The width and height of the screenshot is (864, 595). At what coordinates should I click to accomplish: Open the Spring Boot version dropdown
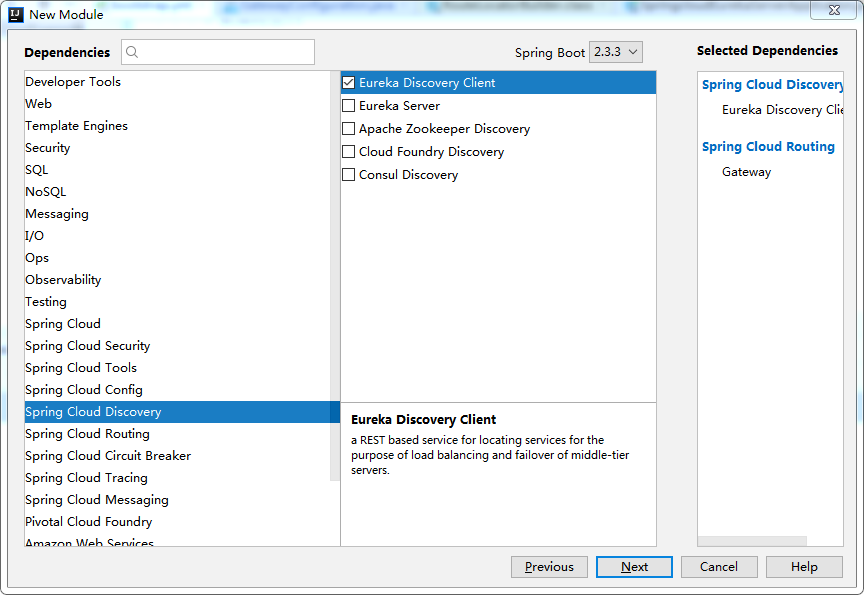[615, 52]
